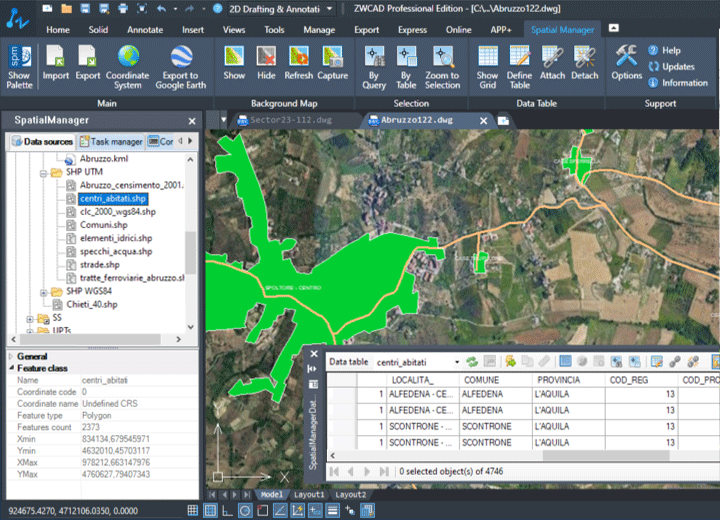Click the Detach data icon
Viewport: 720px width, 520px height.
585,62
